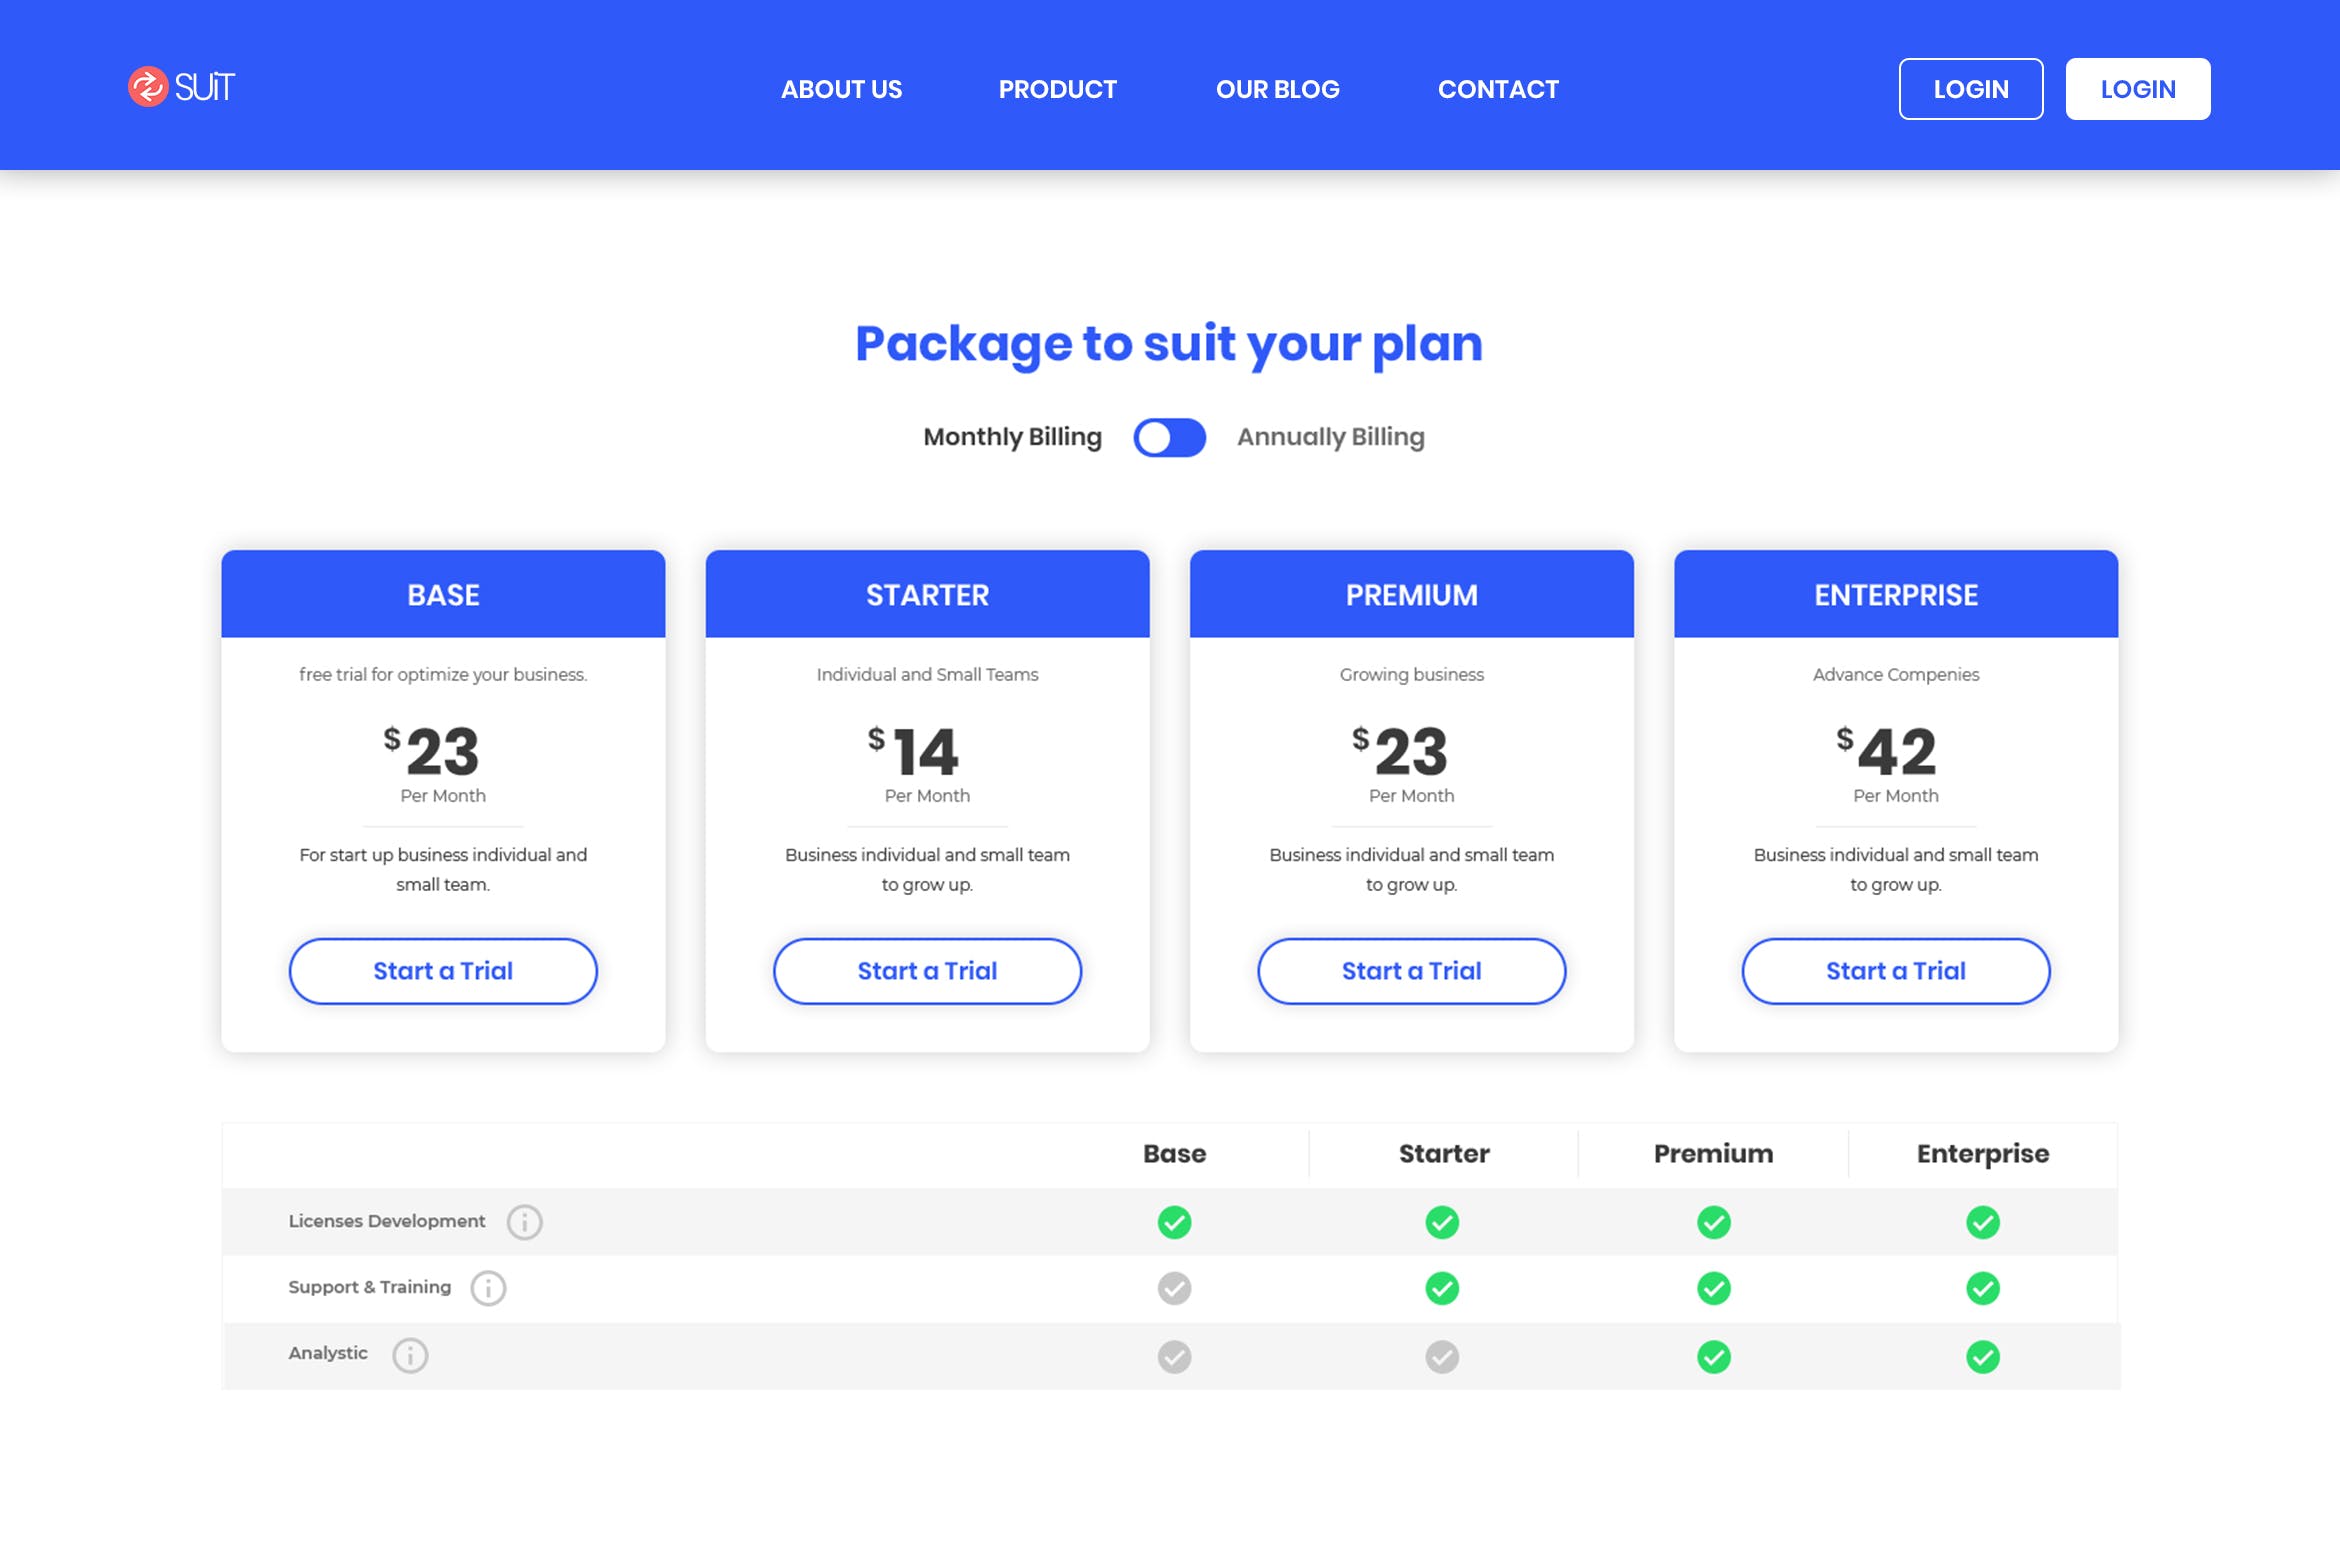The width and height of the screenshot is (2340, 1560).
Task: Click the info icon beside Support & Training
Action: (x=488, y=1288)
